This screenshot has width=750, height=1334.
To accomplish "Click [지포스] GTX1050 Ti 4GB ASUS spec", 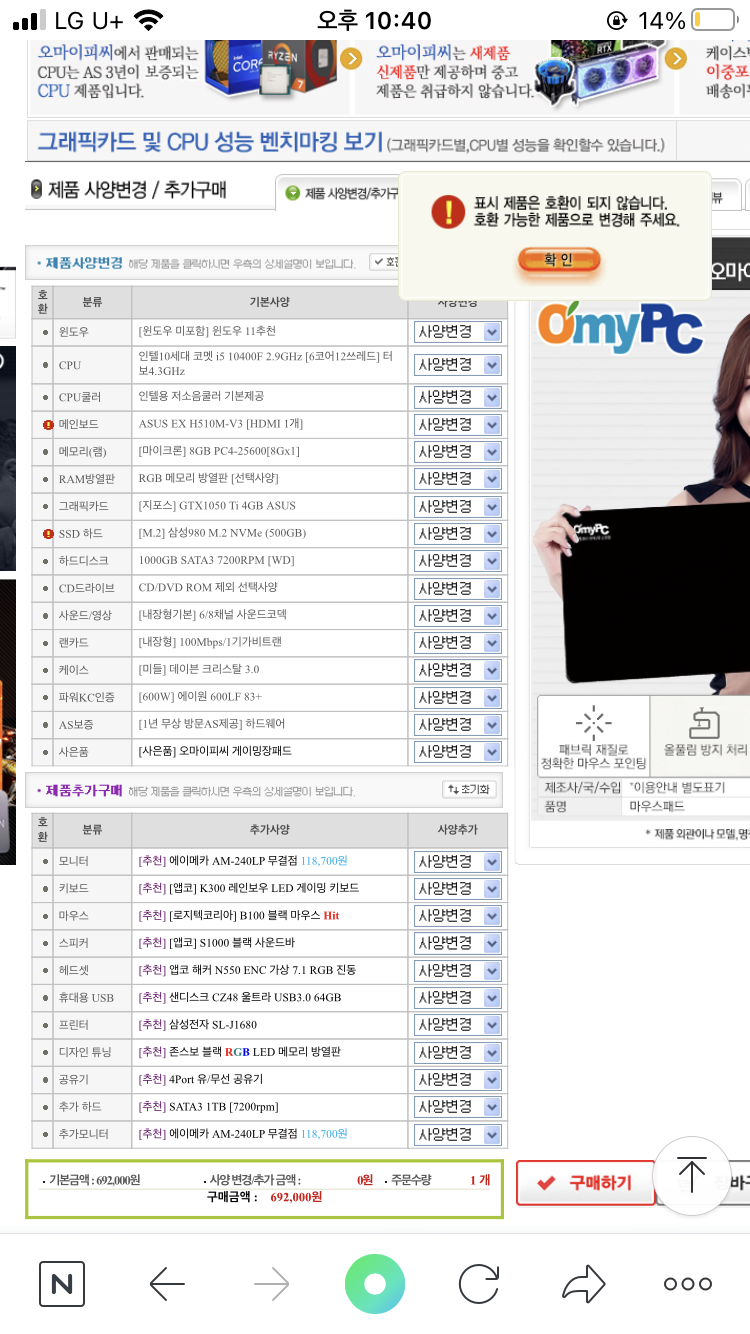I will point(216,506).
